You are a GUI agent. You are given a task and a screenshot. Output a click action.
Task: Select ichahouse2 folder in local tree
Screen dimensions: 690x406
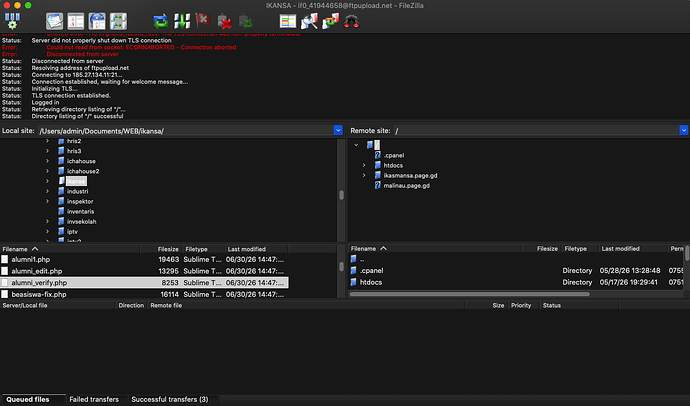[x=83, y=171]
